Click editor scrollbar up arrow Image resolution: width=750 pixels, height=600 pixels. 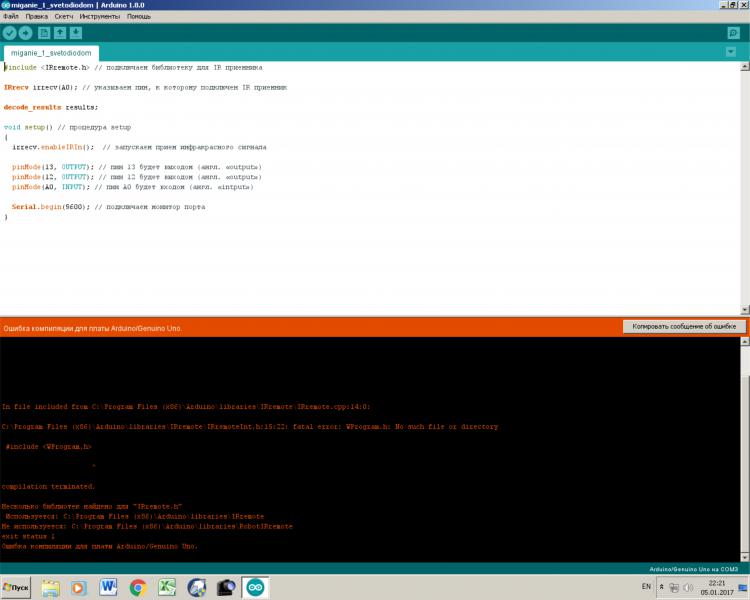coord(745,67)
